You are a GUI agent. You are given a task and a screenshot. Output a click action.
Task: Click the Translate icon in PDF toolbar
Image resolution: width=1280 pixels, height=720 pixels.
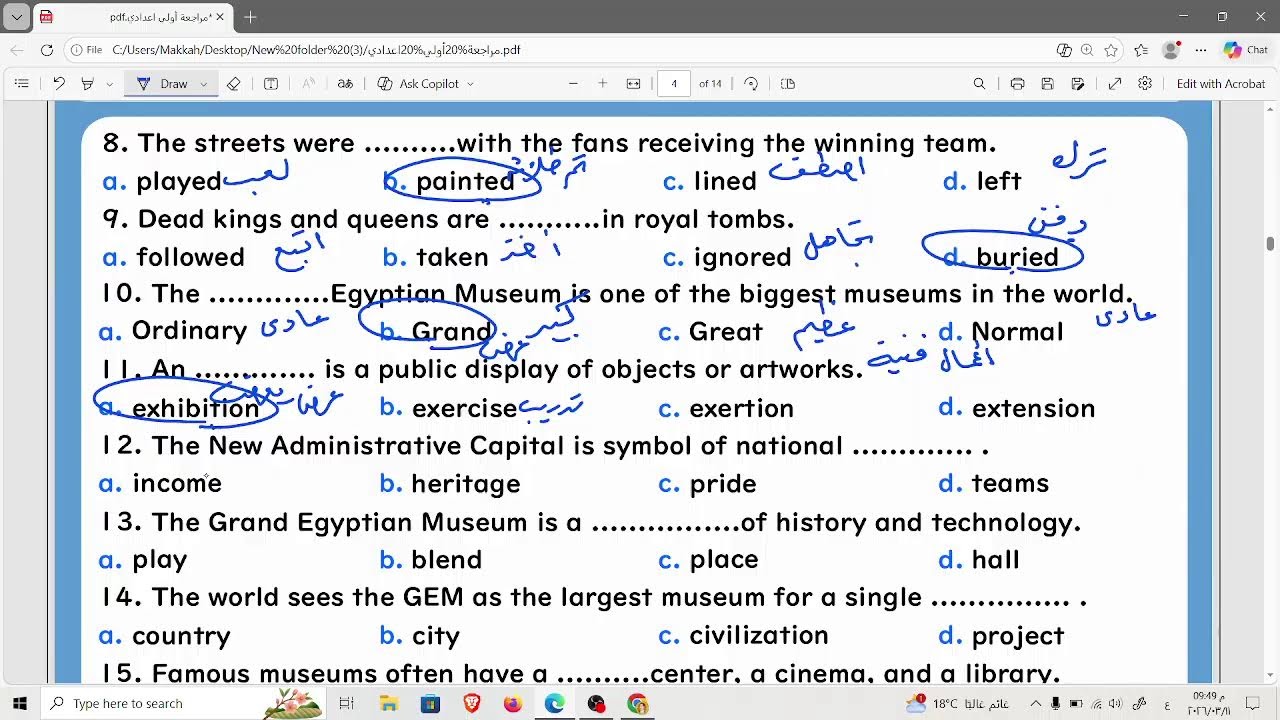click(x=345, y=84)
